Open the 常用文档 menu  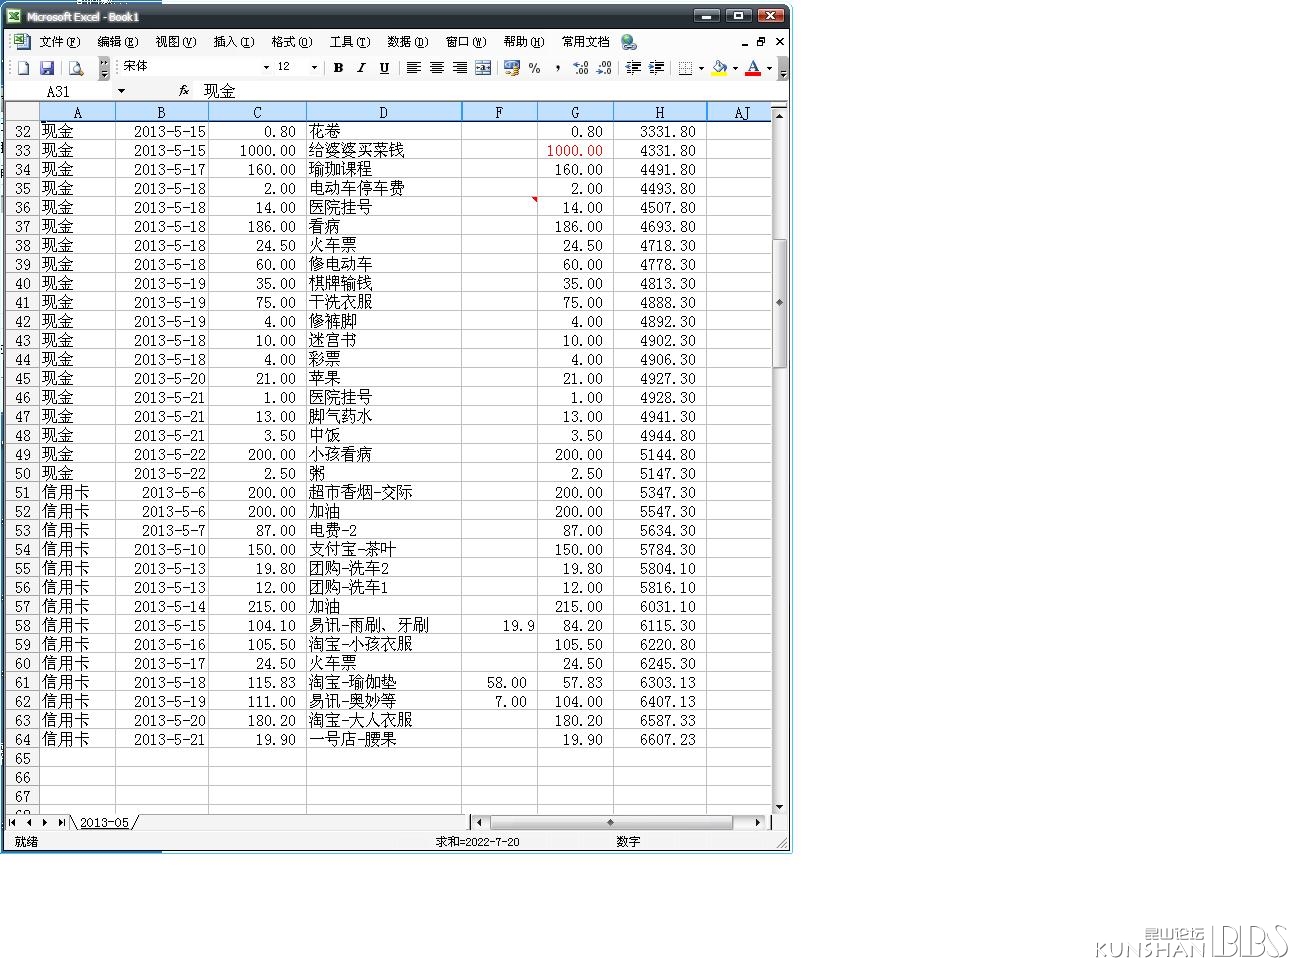pos(585,42)
